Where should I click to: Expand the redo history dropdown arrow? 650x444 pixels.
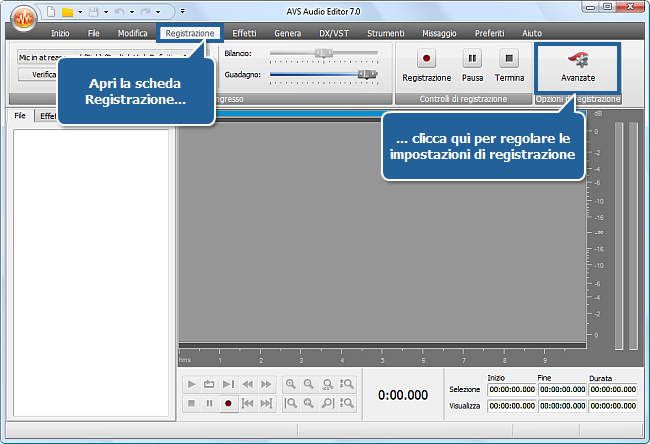[158, 12]
